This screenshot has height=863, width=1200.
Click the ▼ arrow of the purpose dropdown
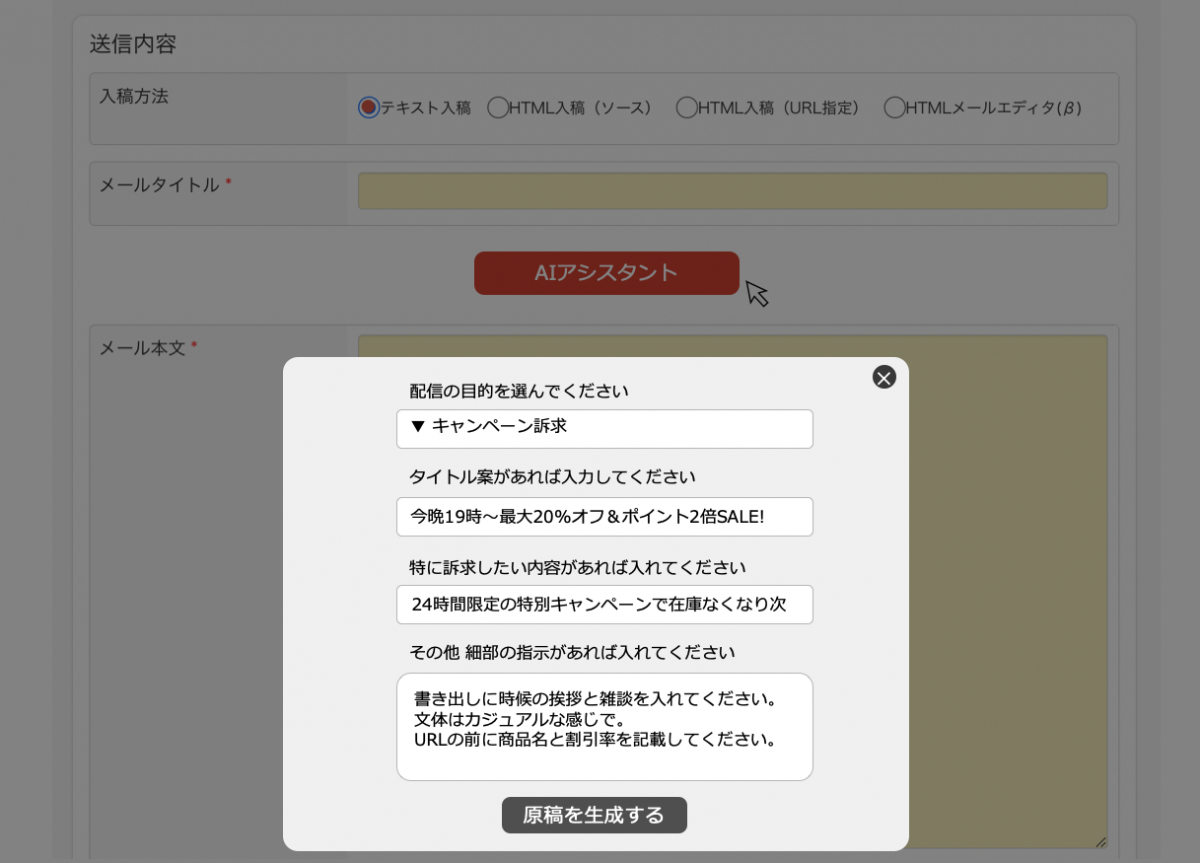[418, 427]
